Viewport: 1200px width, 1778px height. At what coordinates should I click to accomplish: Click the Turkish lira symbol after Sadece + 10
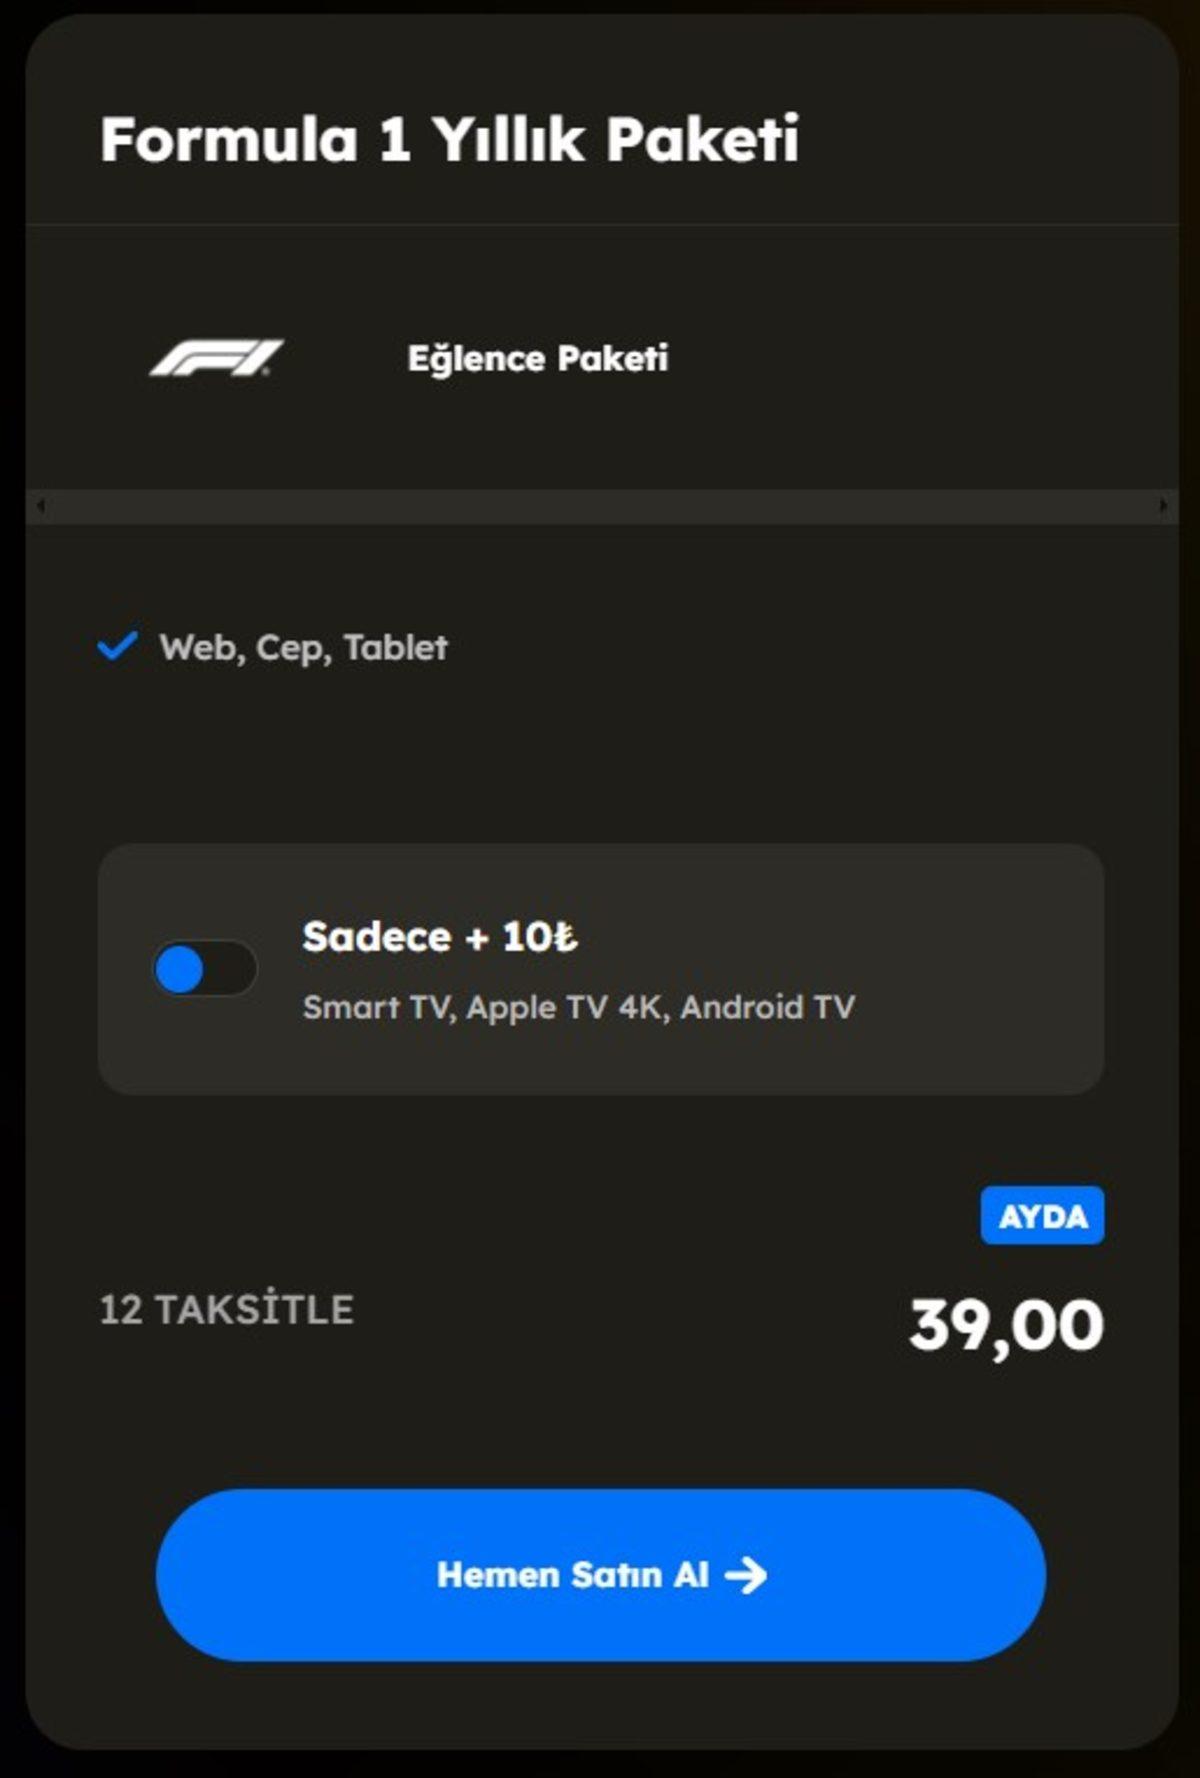coord(565,938)
